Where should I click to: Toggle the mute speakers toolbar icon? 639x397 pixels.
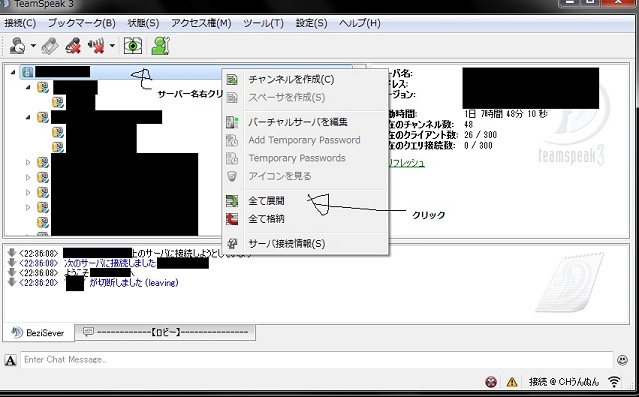(96, 46)
